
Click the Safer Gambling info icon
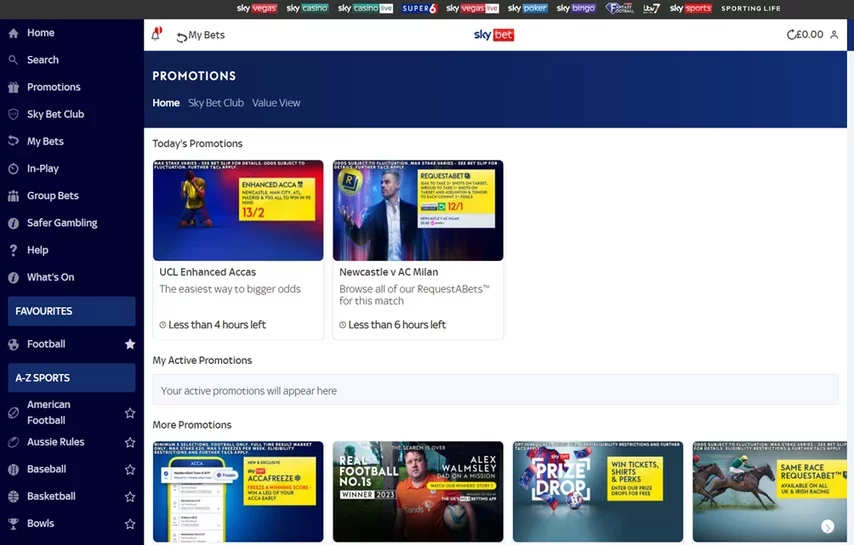coord(14,223)
